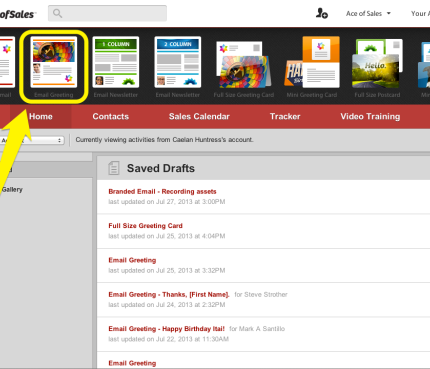The image size is (430, 369).
Task: Open the account selector combo box
Action: pyautogui.click(x=32, y=140)
